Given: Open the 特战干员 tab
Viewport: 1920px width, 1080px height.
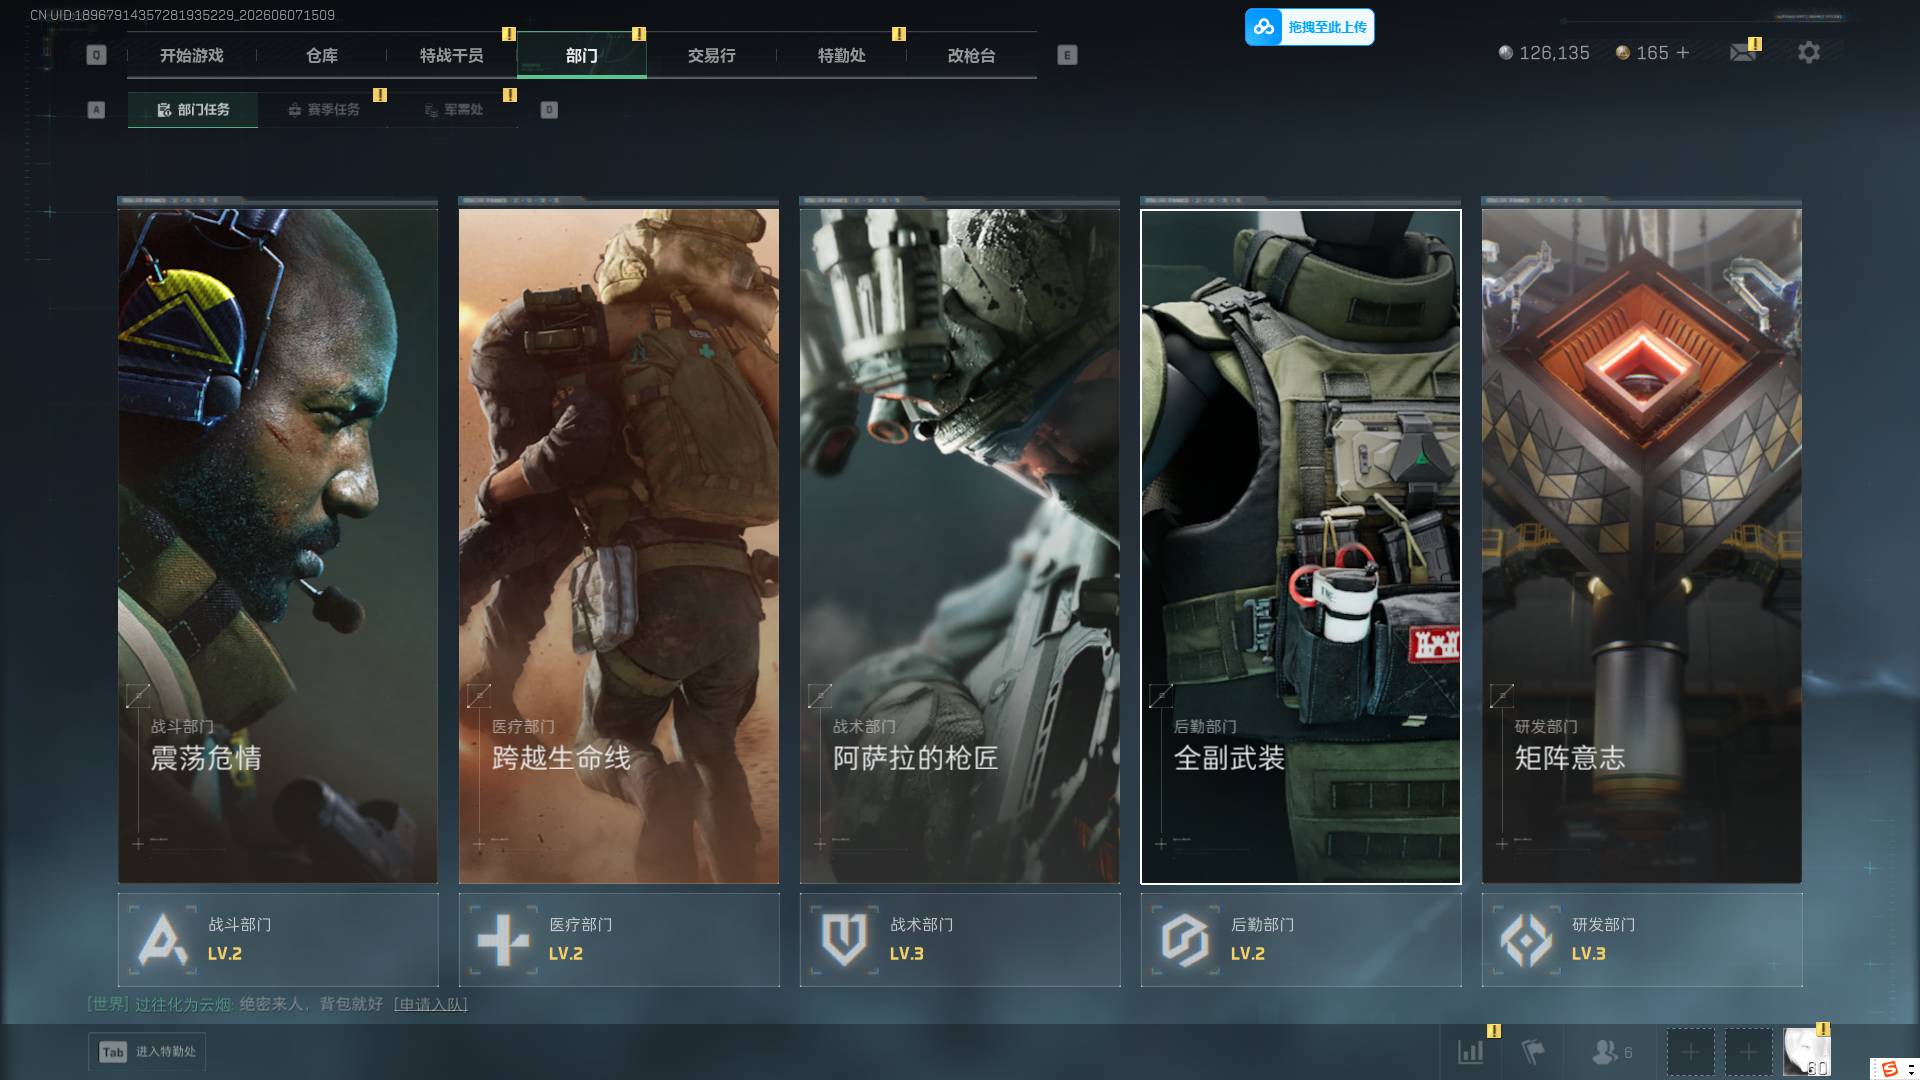Looking at the screenshot, I should tap(452, 56).
